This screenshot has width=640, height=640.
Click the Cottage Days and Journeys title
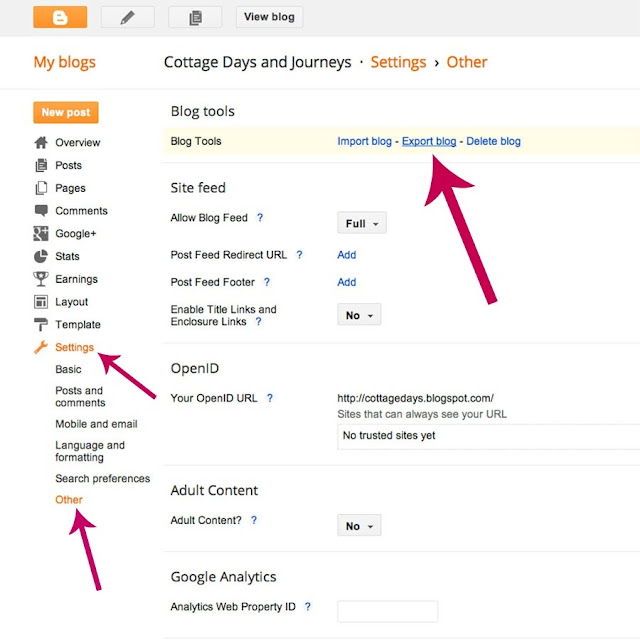[x=257, y=62]
